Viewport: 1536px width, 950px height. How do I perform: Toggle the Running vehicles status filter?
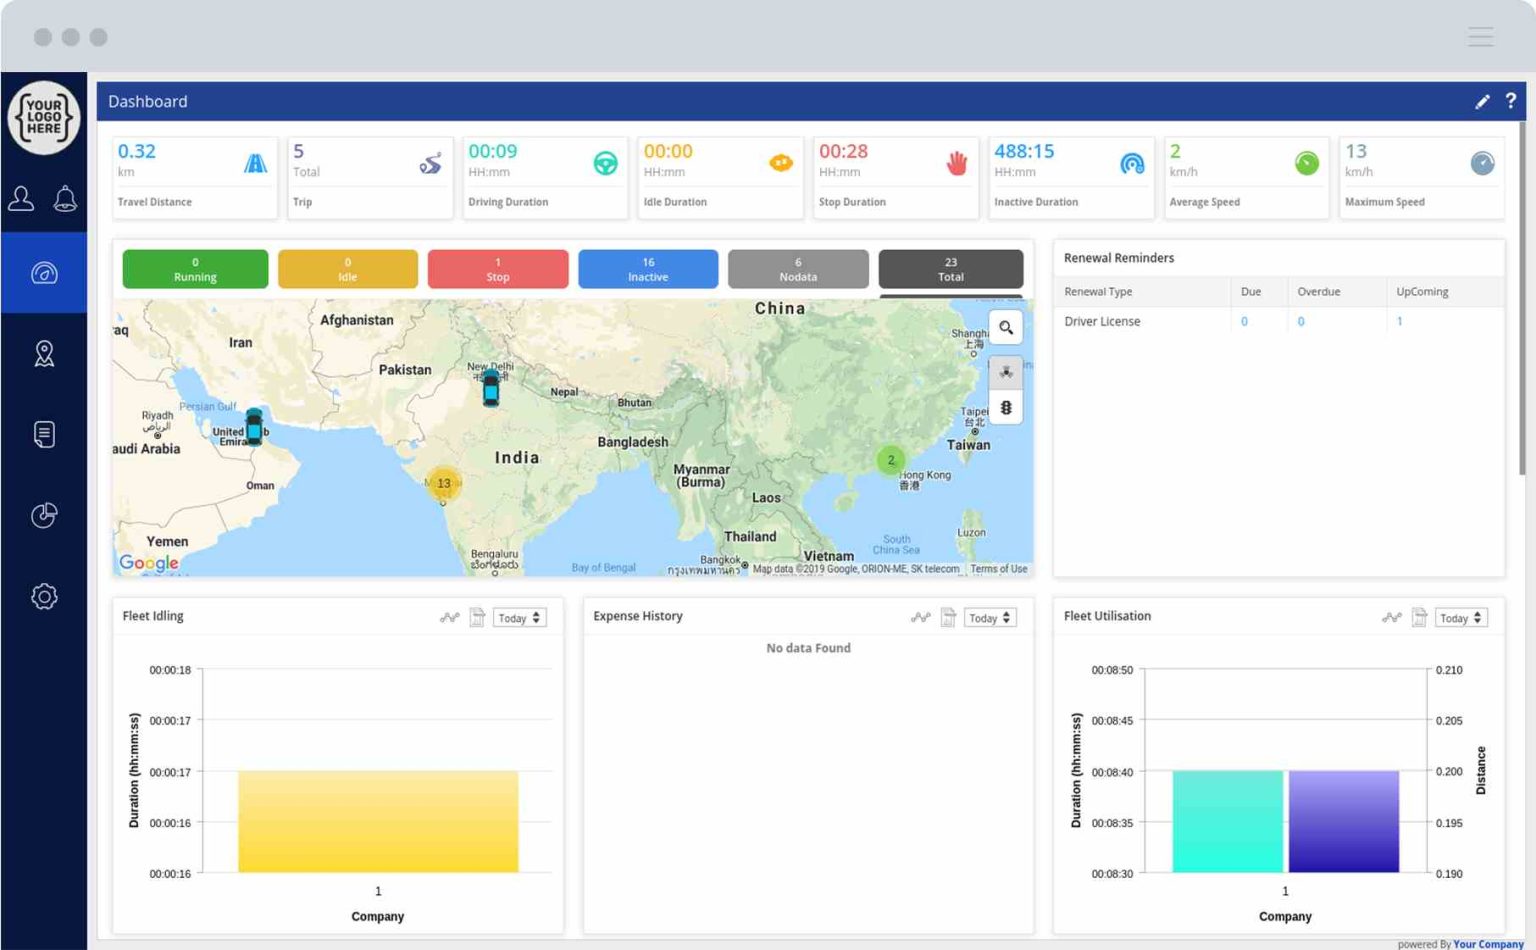pos(195,269)
